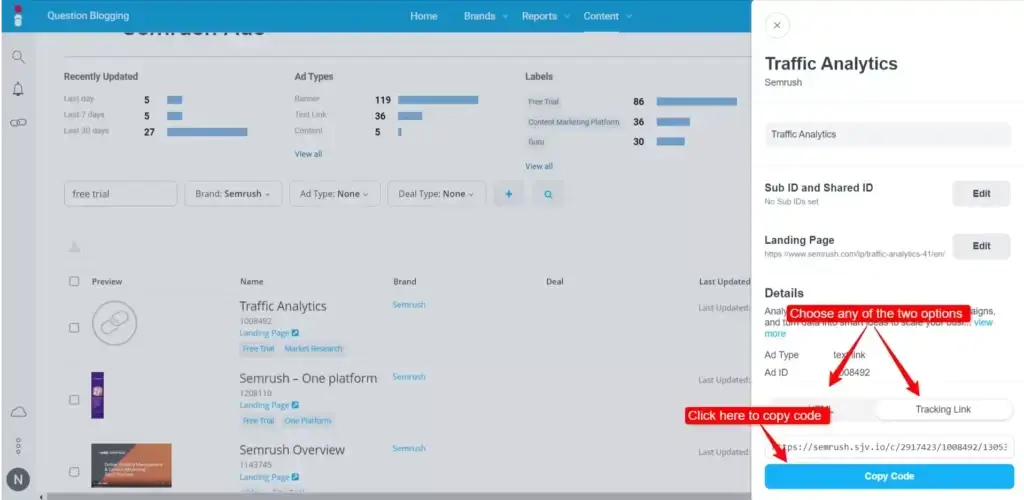Click Semrush brand link in Traffic Analytics row
1024x500 pixels.
tap(409, 305)
